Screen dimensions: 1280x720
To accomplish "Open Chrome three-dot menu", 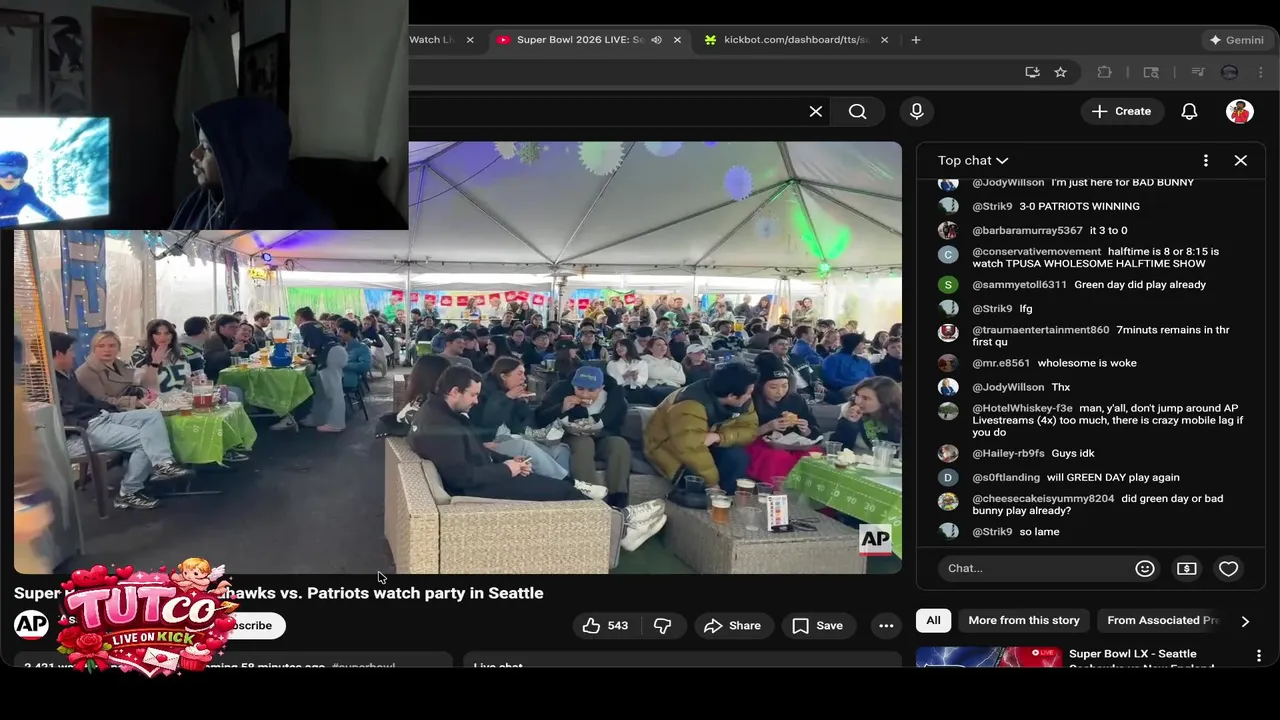I will coord(1262,72).
